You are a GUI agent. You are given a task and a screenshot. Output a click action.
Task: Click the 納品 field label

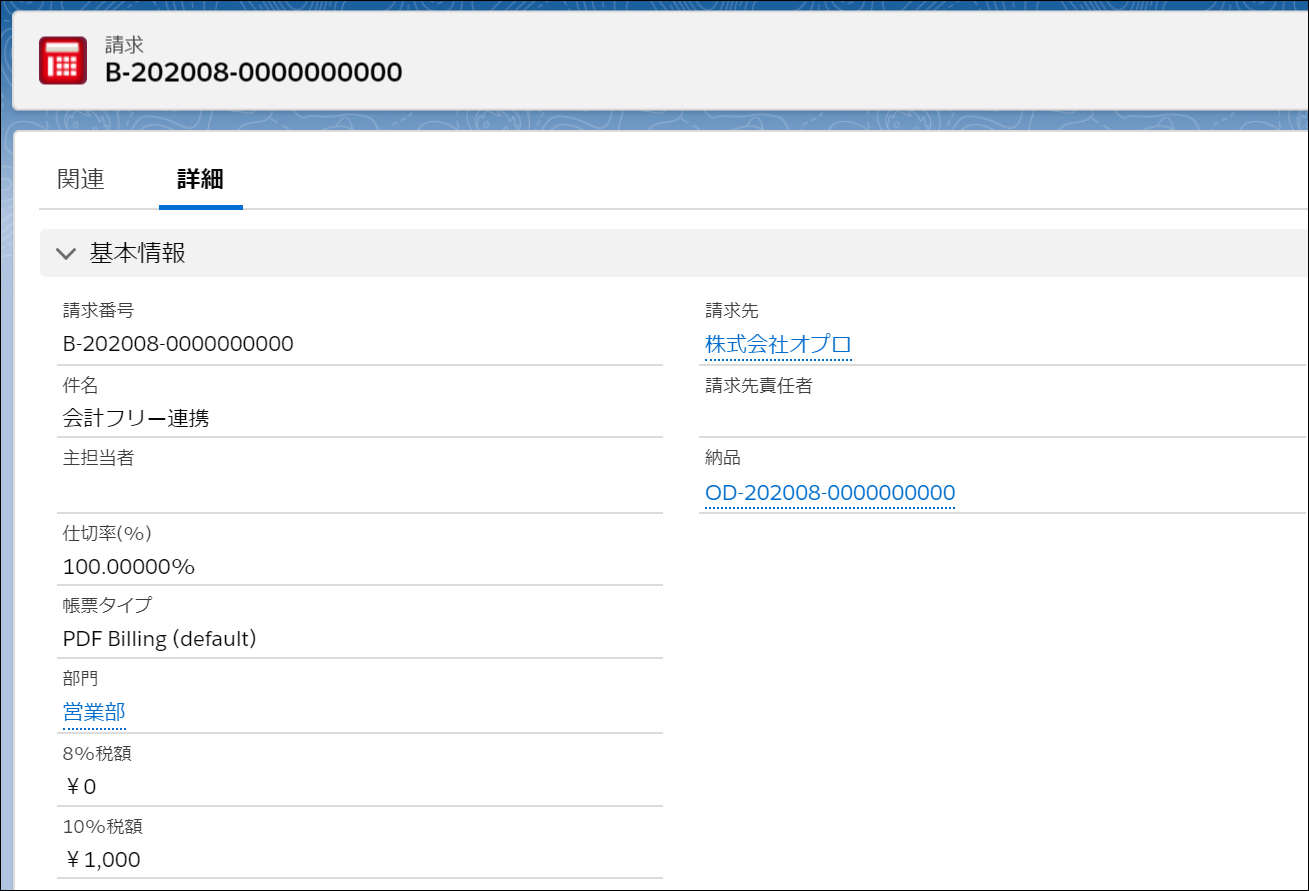[723, 459]
